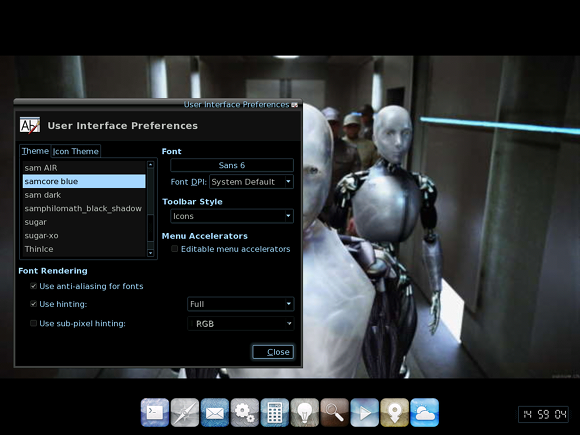Toggle the Use hinting checkbox
The height and width of the screenshot is (435, 580).
(x=33, y=304)
